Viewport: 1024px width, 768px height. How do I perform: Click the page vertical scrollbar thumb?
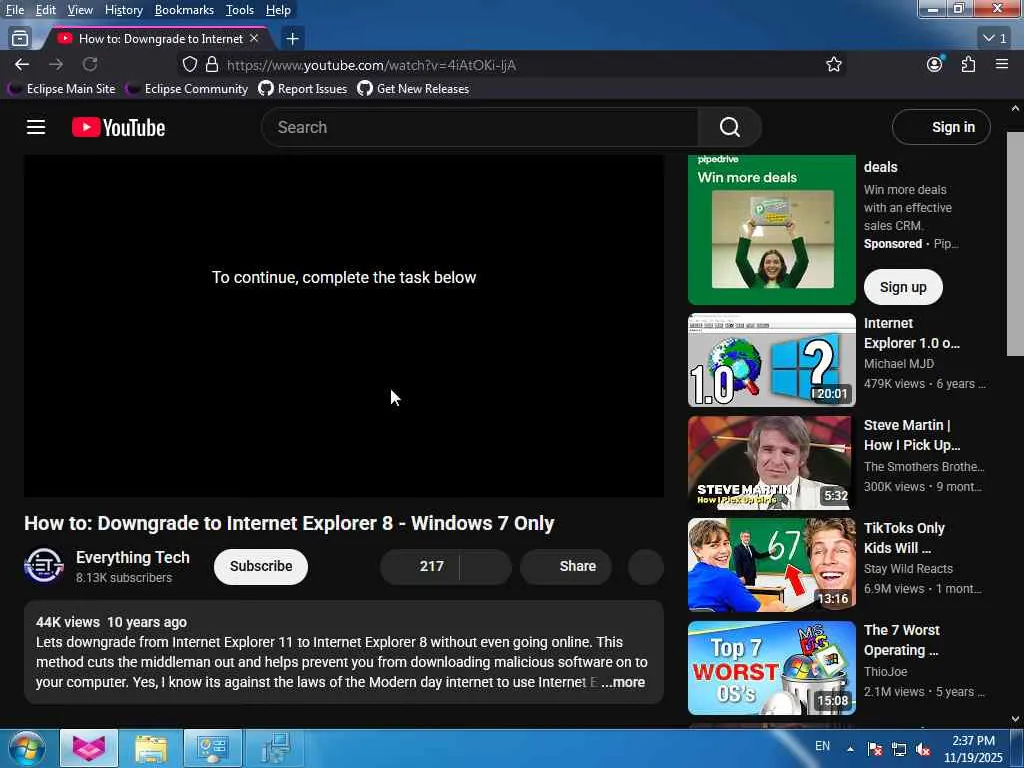pos(1015,244)
